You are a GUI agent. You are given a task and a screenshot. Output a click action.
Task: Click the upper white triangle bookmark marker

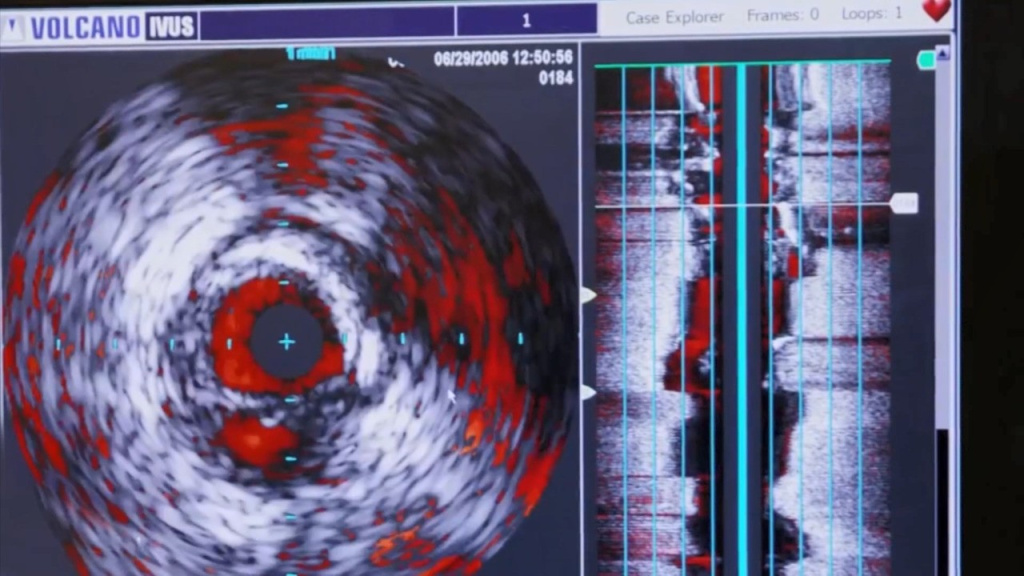(x=589, y=295)
